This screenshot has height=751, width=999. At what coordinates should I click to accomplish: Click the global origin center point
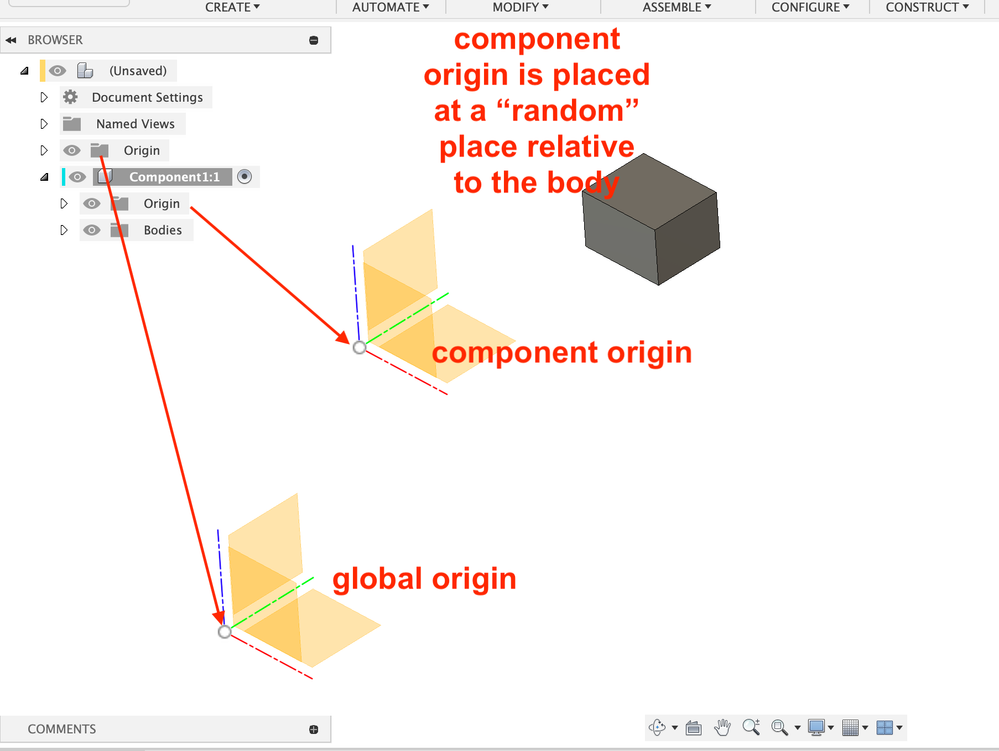tap(224, 632)
